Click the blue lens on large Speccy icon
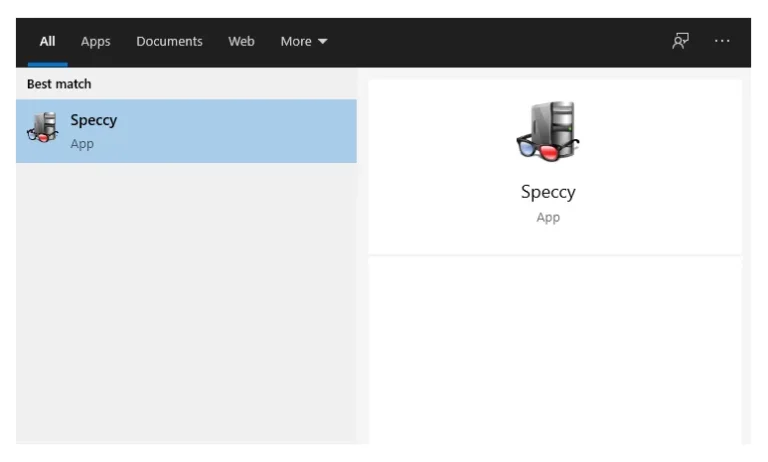The height and width of the screenshot is (462, 768). coord(527,147)
